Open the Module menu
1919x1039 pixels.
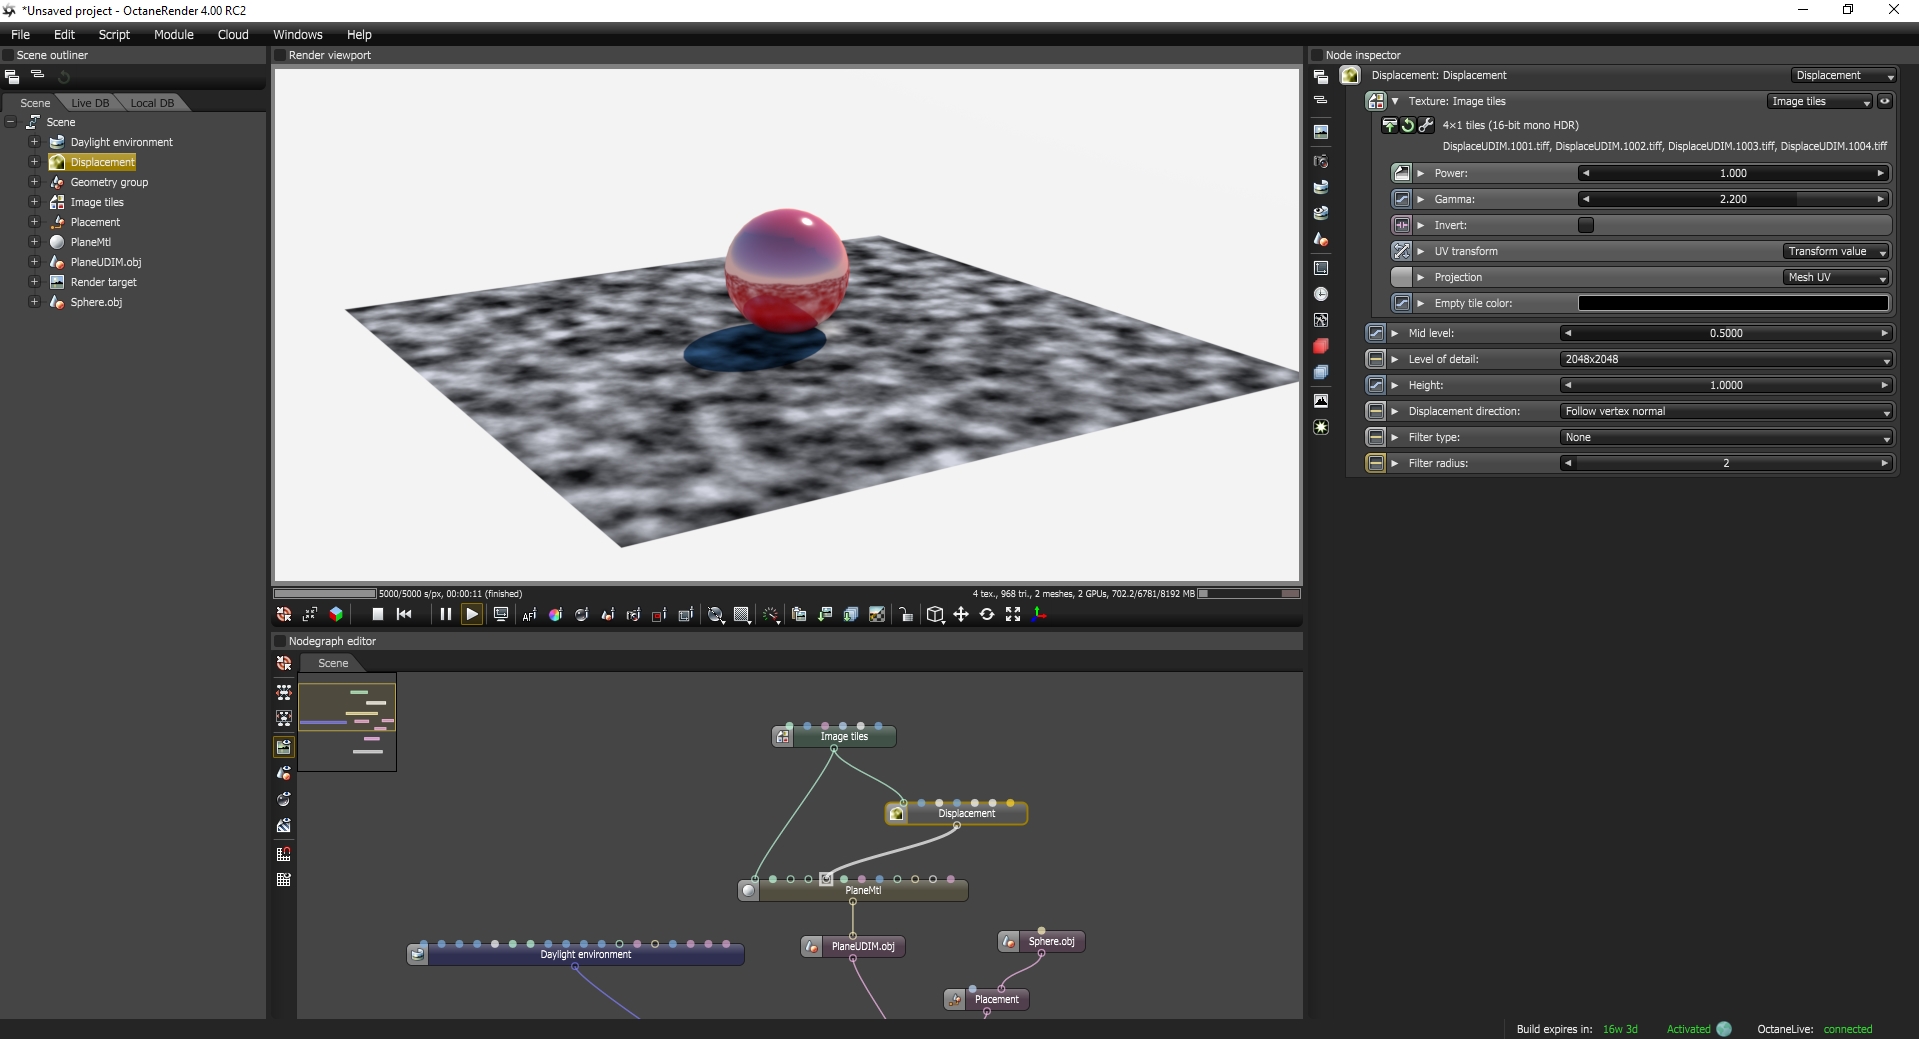pyautogui.click(x=174, y=34)
